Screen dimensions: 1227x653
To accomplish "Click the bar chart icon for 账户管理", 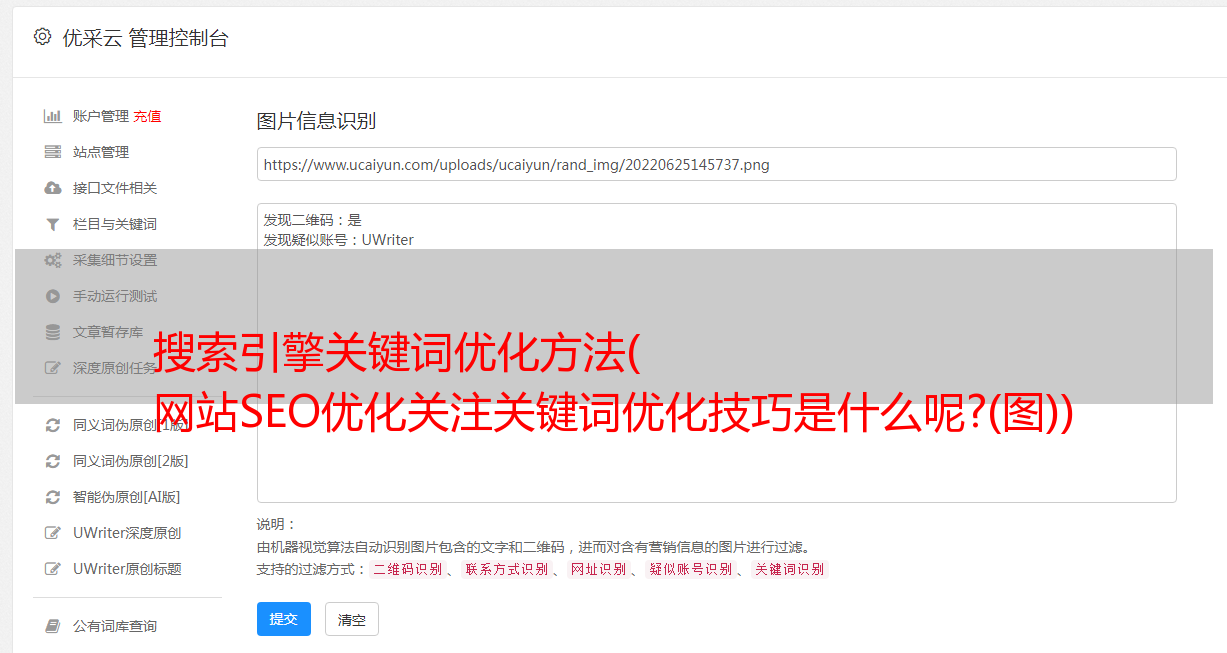I will pos(53,116).
